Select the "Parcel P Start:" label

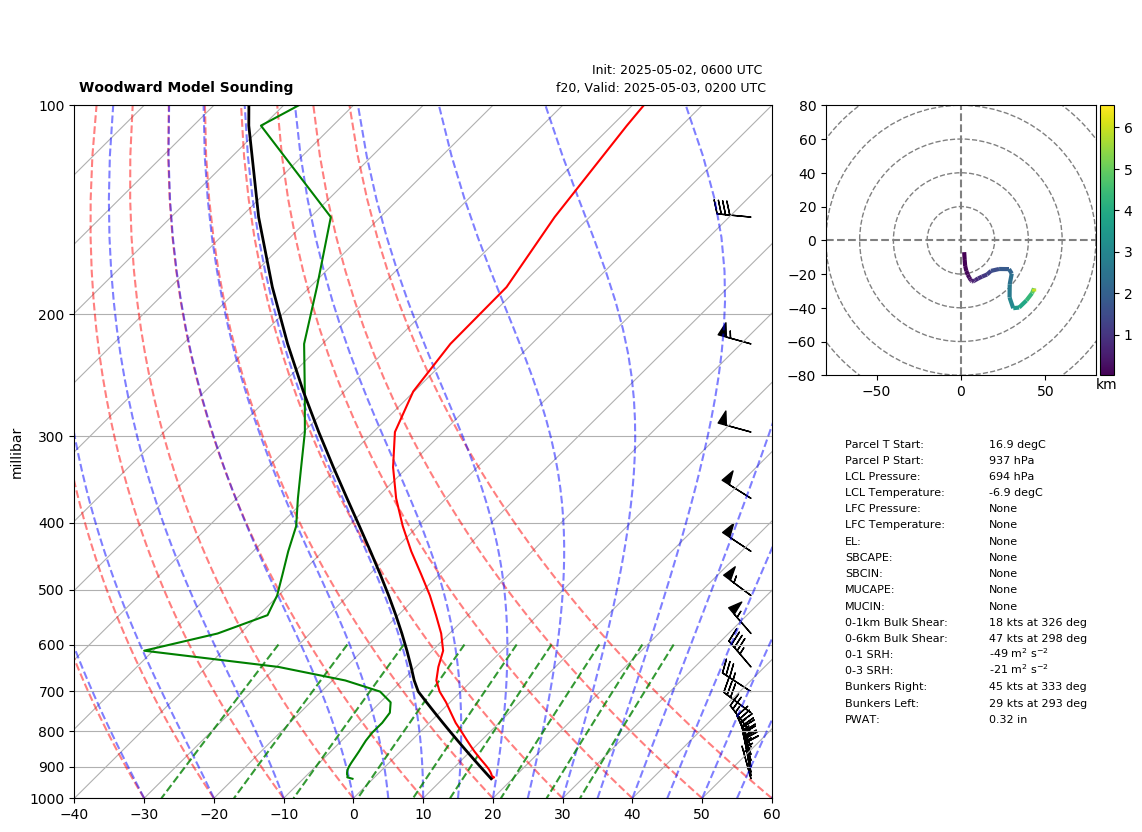pyautogui.click(x=883, y=460)
